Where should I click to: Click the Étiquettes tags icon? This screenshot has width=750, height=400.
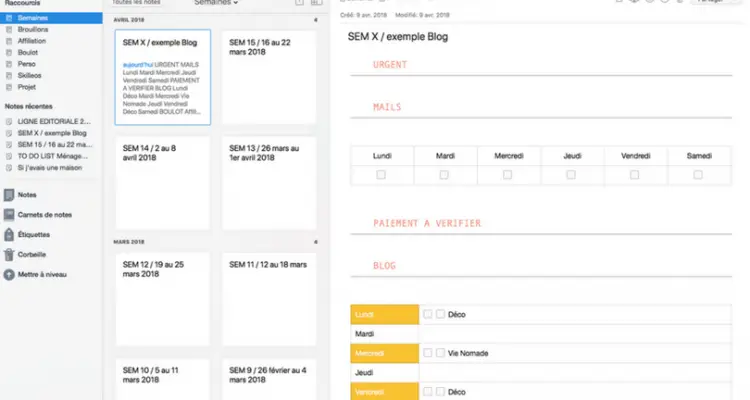click(10, 235)
